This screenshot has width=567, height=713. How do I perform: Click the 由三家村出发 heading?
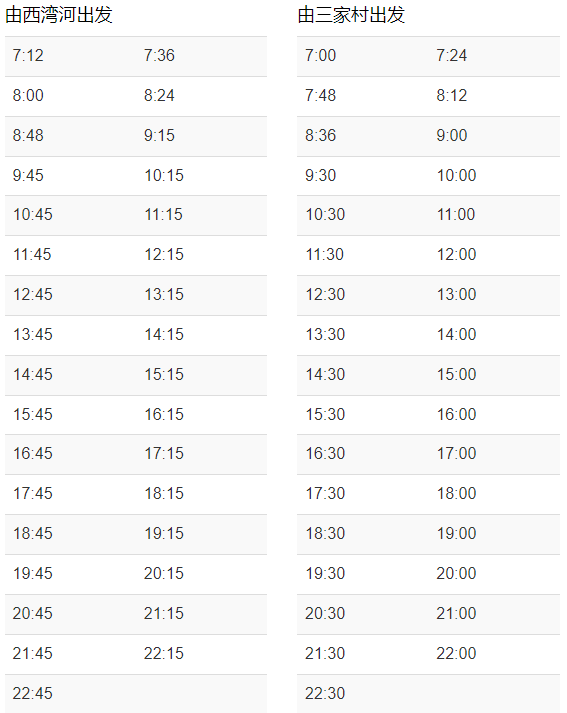[x=351, y=15]
